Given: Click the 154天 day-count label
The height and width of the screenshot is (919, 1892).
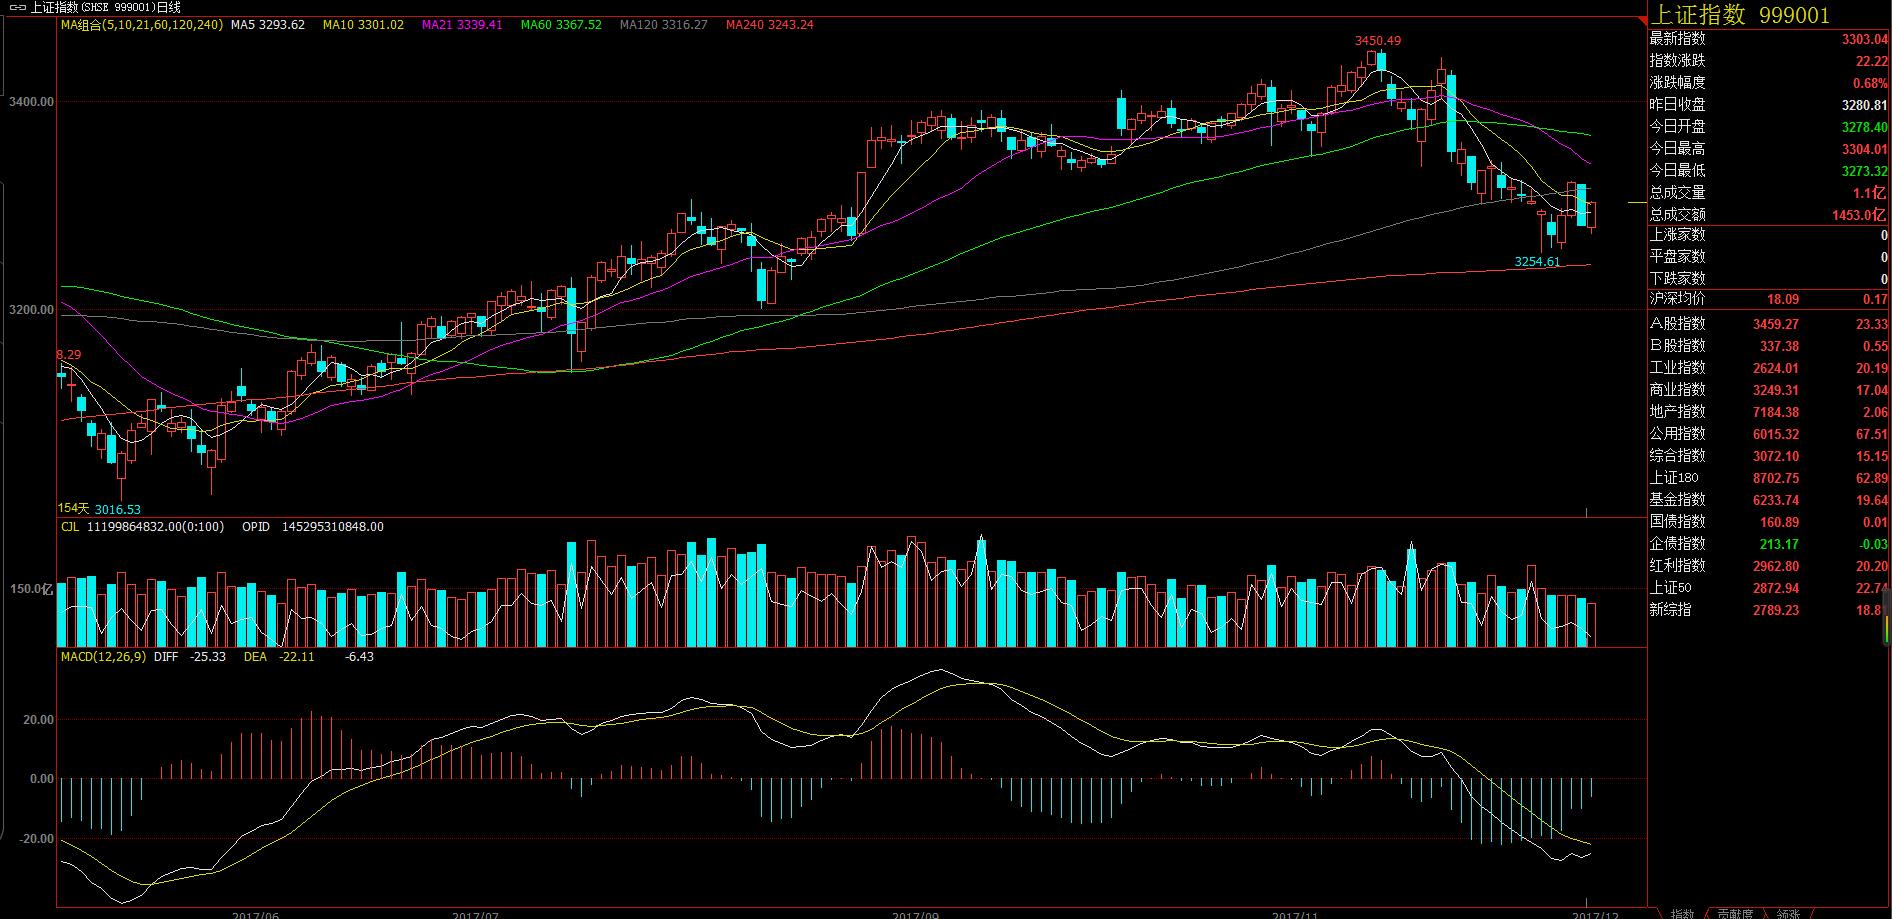Looking at the screenshot, I should 74,509.
